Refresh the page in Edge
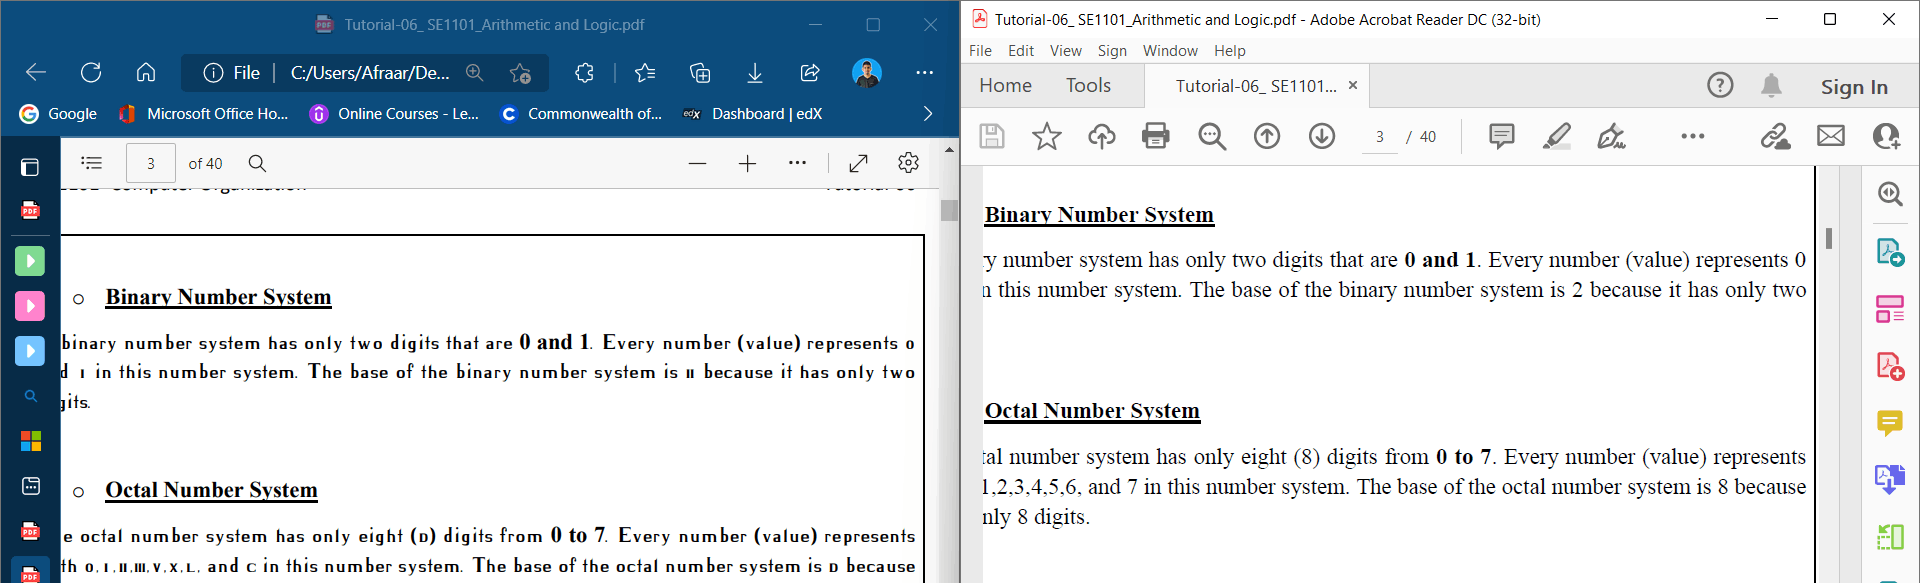Screen dimensions: 1920x583 (91, 72)
